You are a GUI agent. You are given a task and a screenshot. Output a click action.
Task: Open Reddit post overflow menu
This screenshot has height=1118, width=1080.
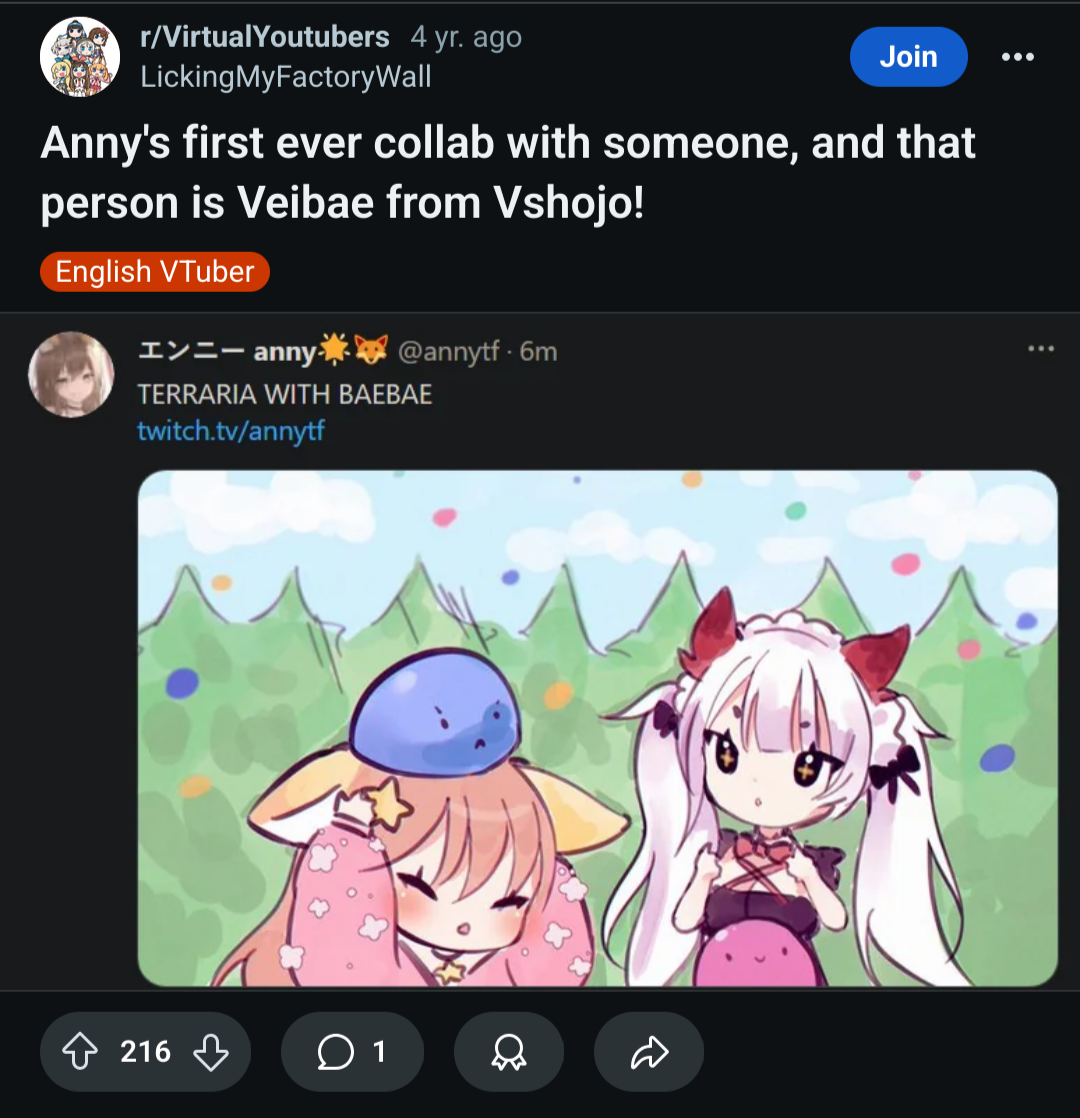1017,57
